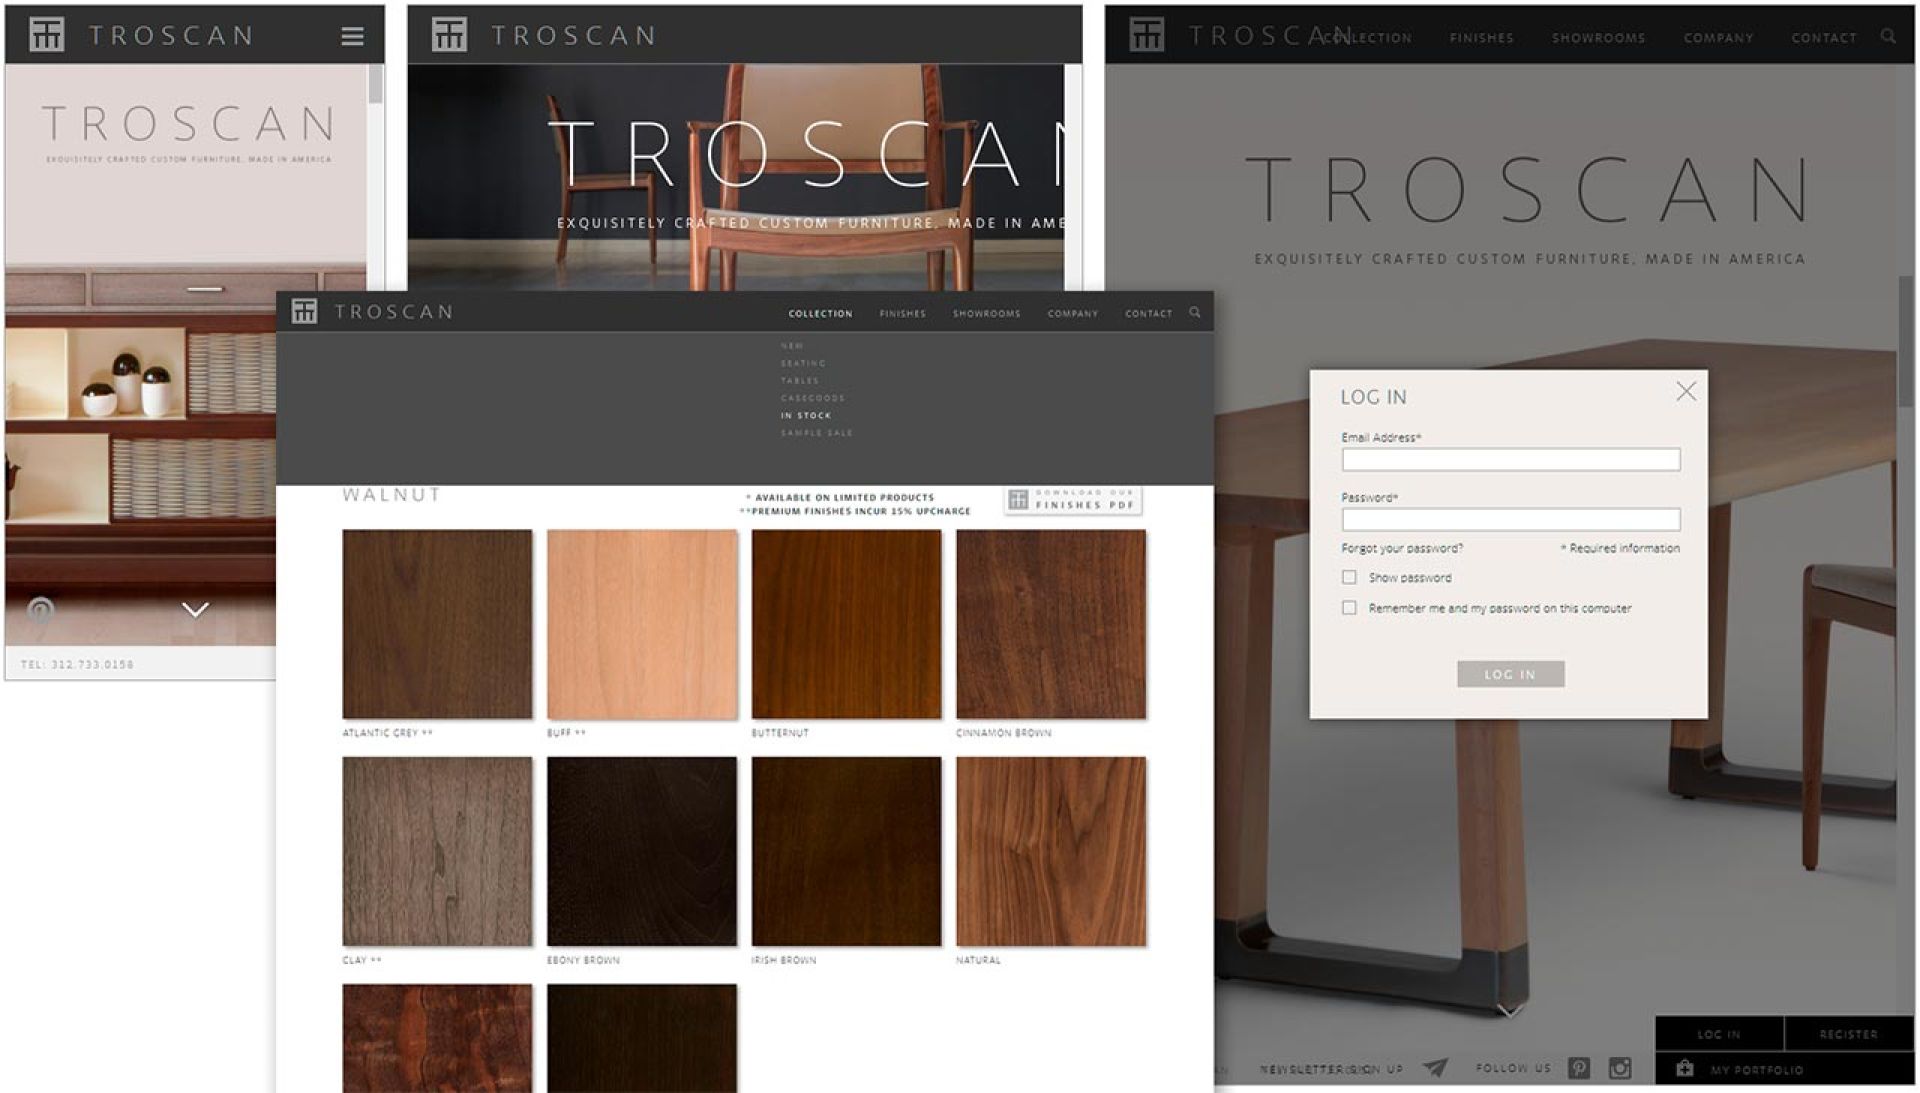The width and height of the screenshot is (1920, 1093).
Task: Select the Cinnamon Brown walnut swatch
Action: (x=1051, y=624)
